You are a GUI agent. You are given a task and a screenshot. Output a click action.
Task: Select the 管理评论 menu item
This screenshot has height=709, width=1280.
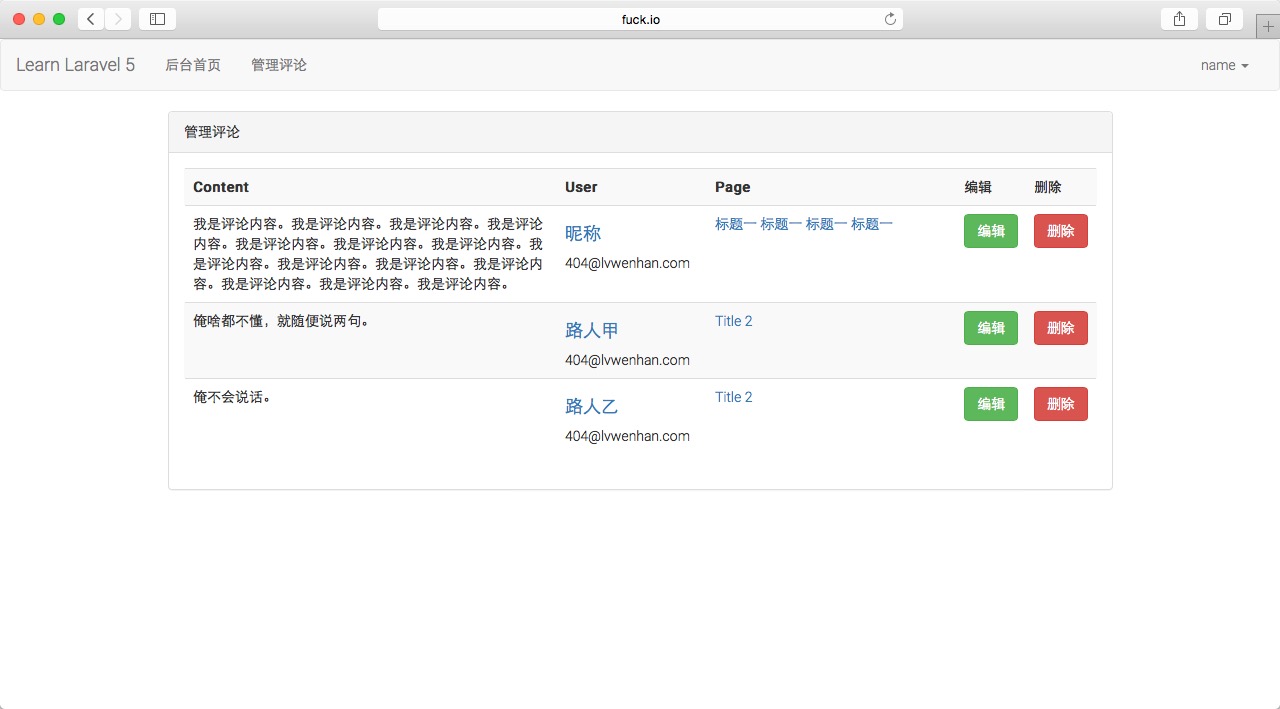(278, 65)
